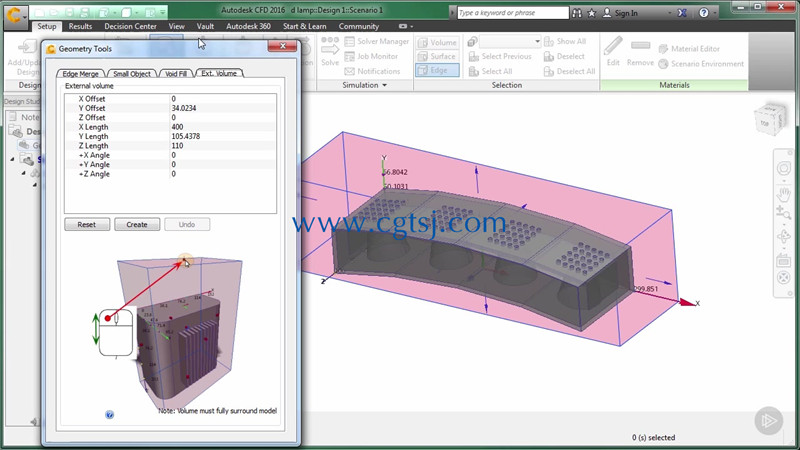The width and height of the screenshot is (800, 450).
Task: Select Volume selection mode
Action: tap(437, 42)
